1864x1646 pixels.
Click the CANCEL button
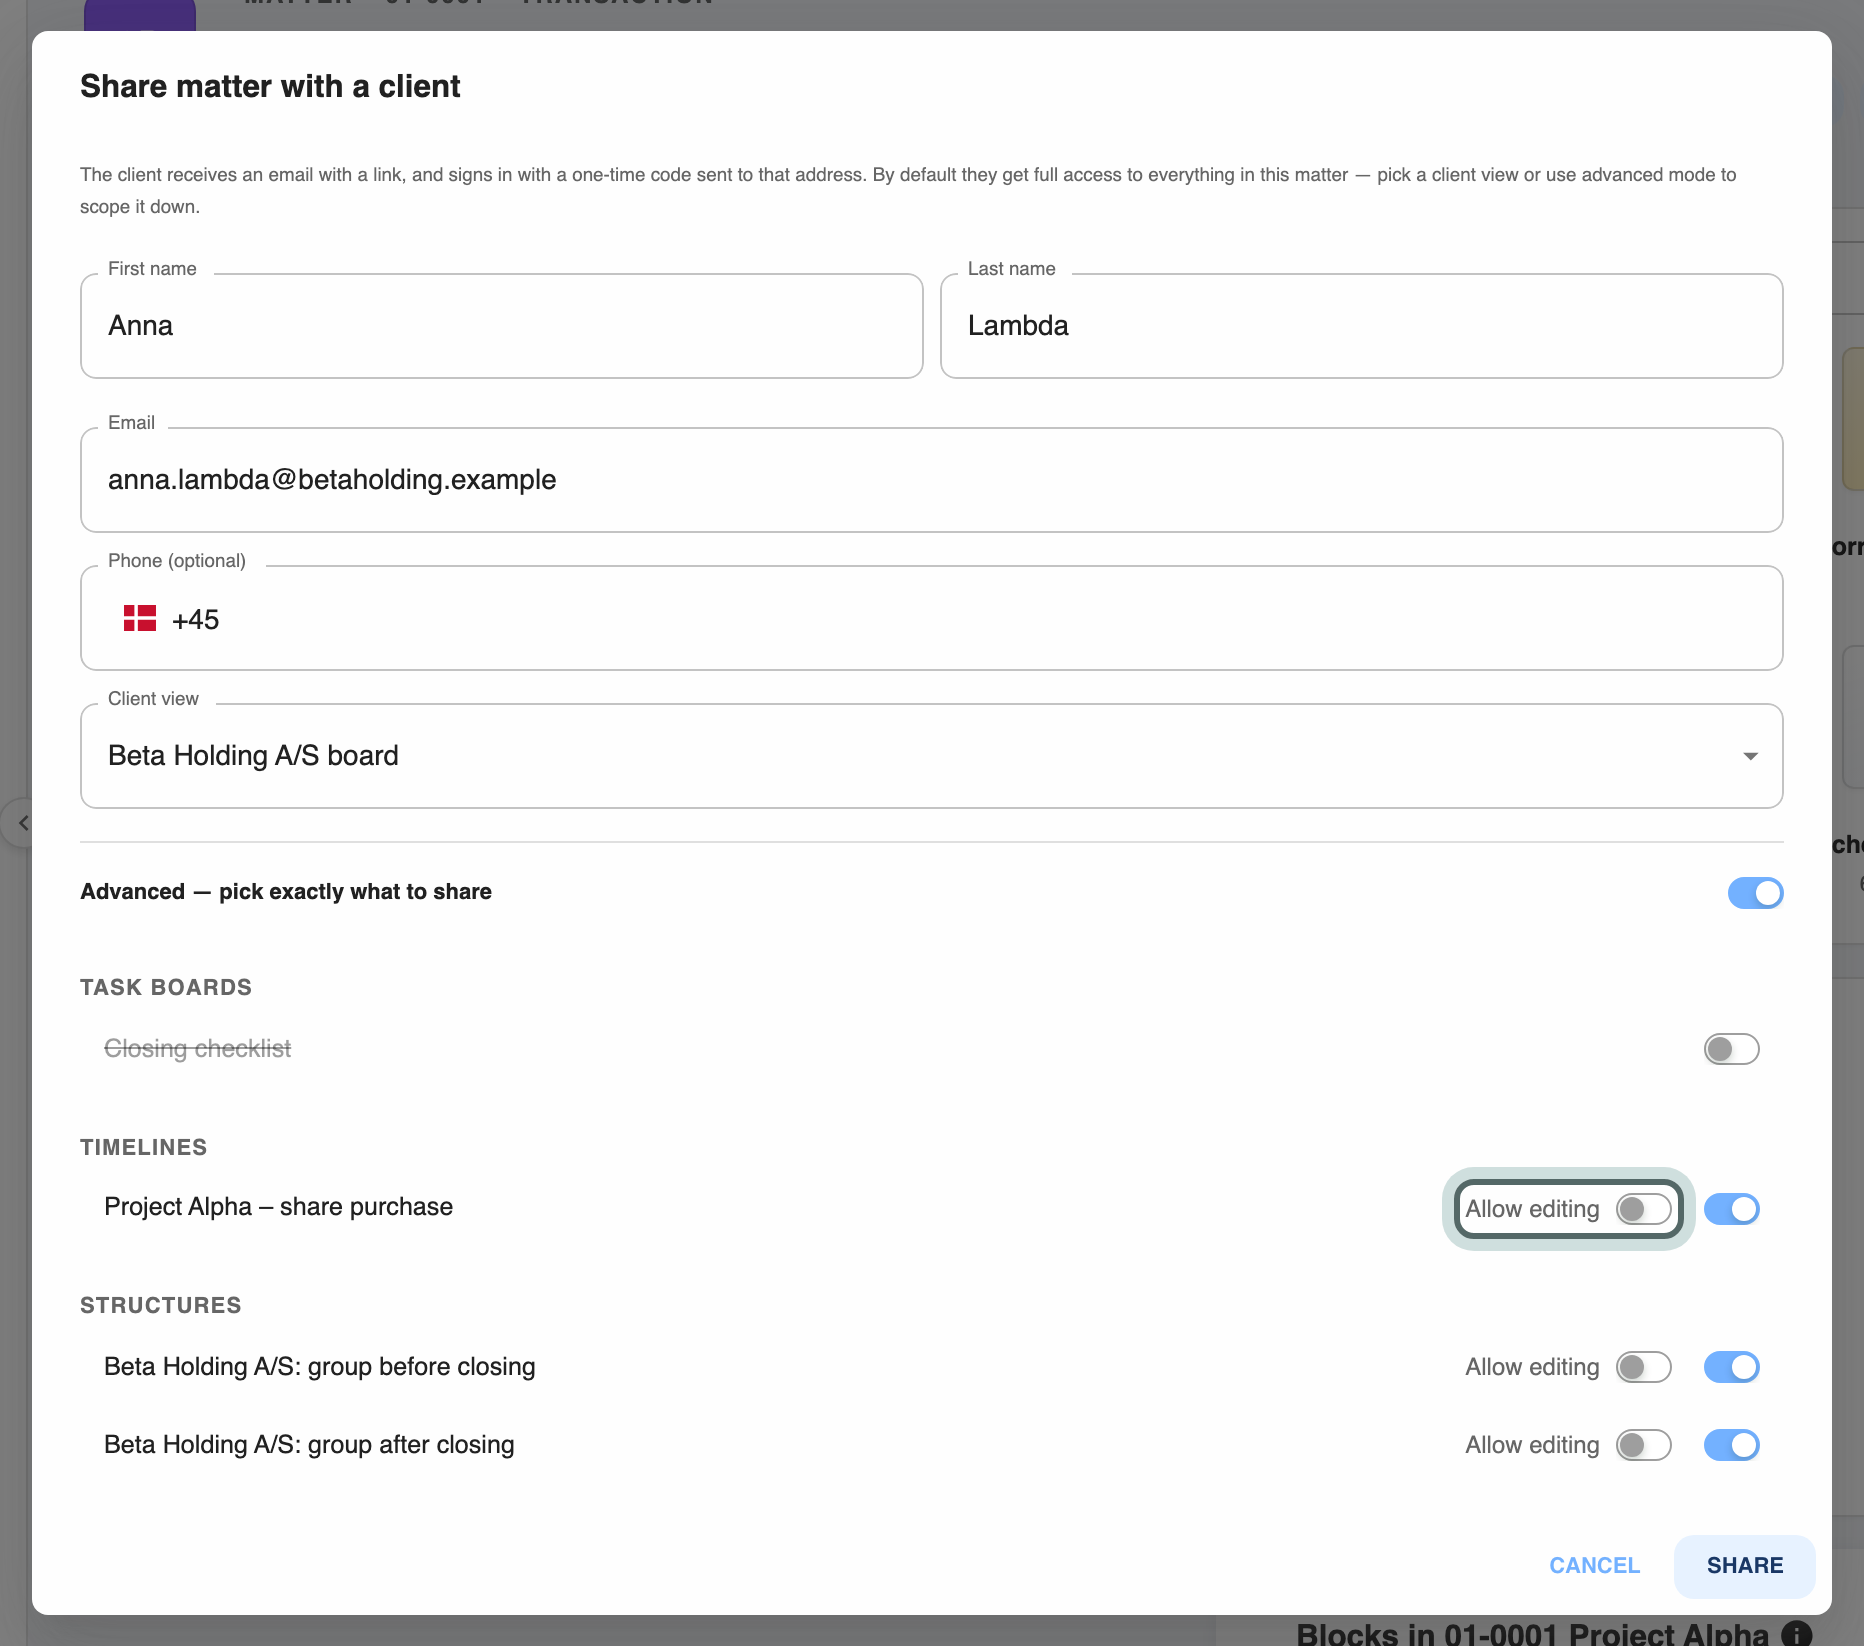[x=1594, y=1565]
